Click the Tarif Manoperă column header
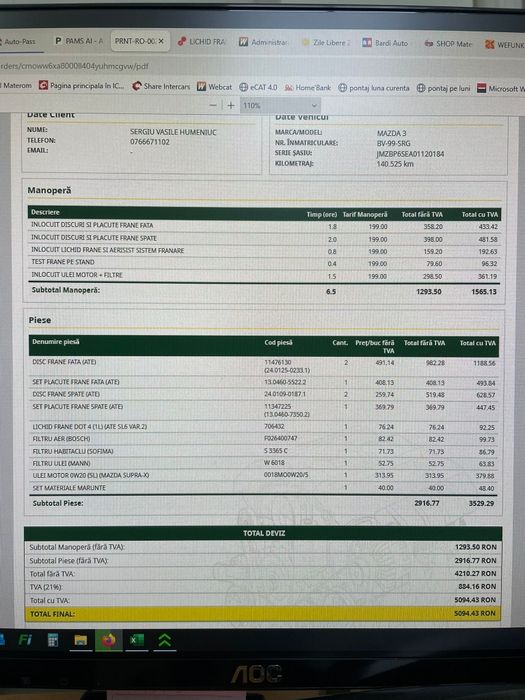Screen dimensions: 525x700 365,215
